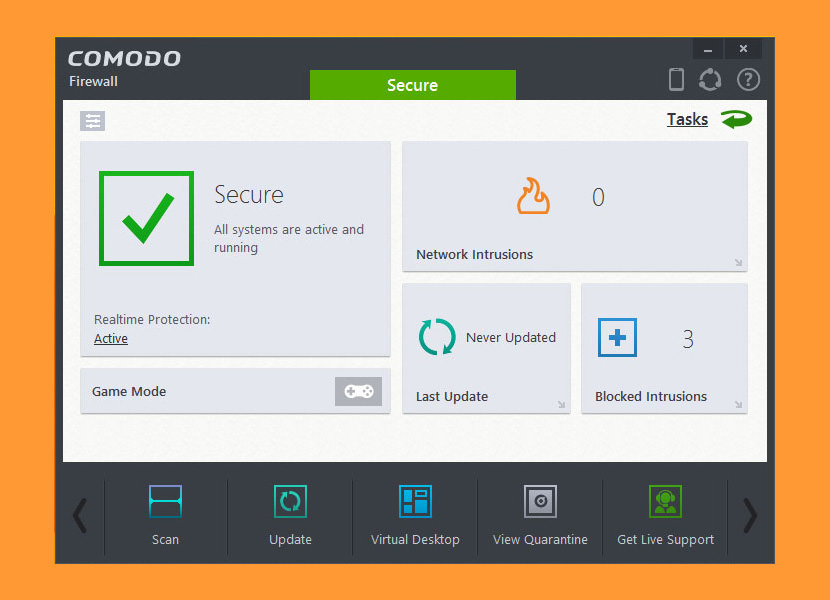Click the Game Mode label
The height and width of the screenshot is (600, 830).
(x=129, y=391)
